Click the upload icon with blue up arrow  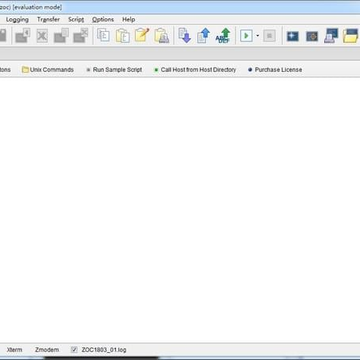pyautogui.click(x=203, y=35)
